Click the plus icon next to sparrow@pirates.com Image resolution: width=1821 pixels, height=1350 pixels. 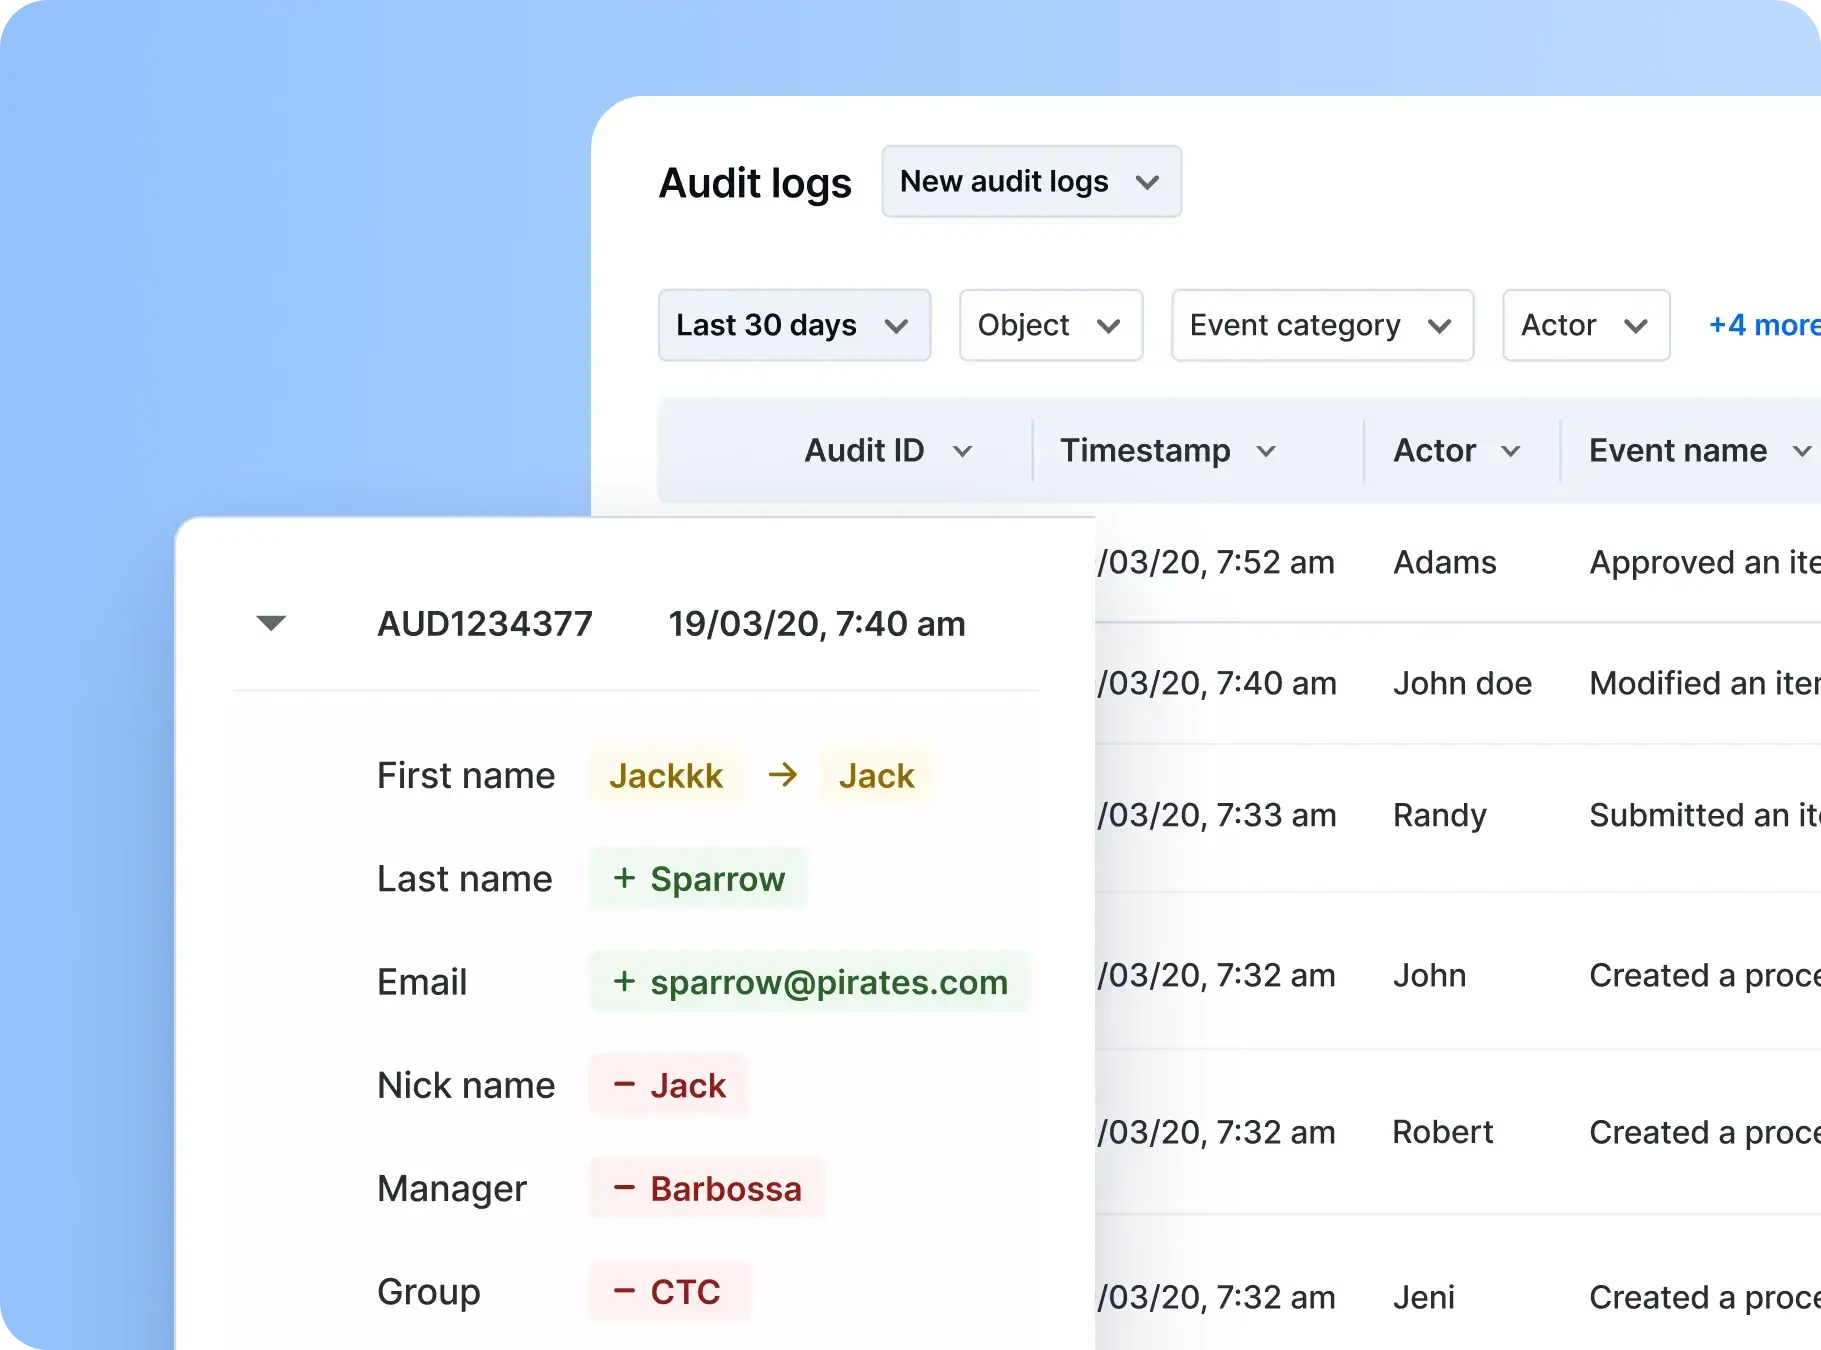point(624,982)
